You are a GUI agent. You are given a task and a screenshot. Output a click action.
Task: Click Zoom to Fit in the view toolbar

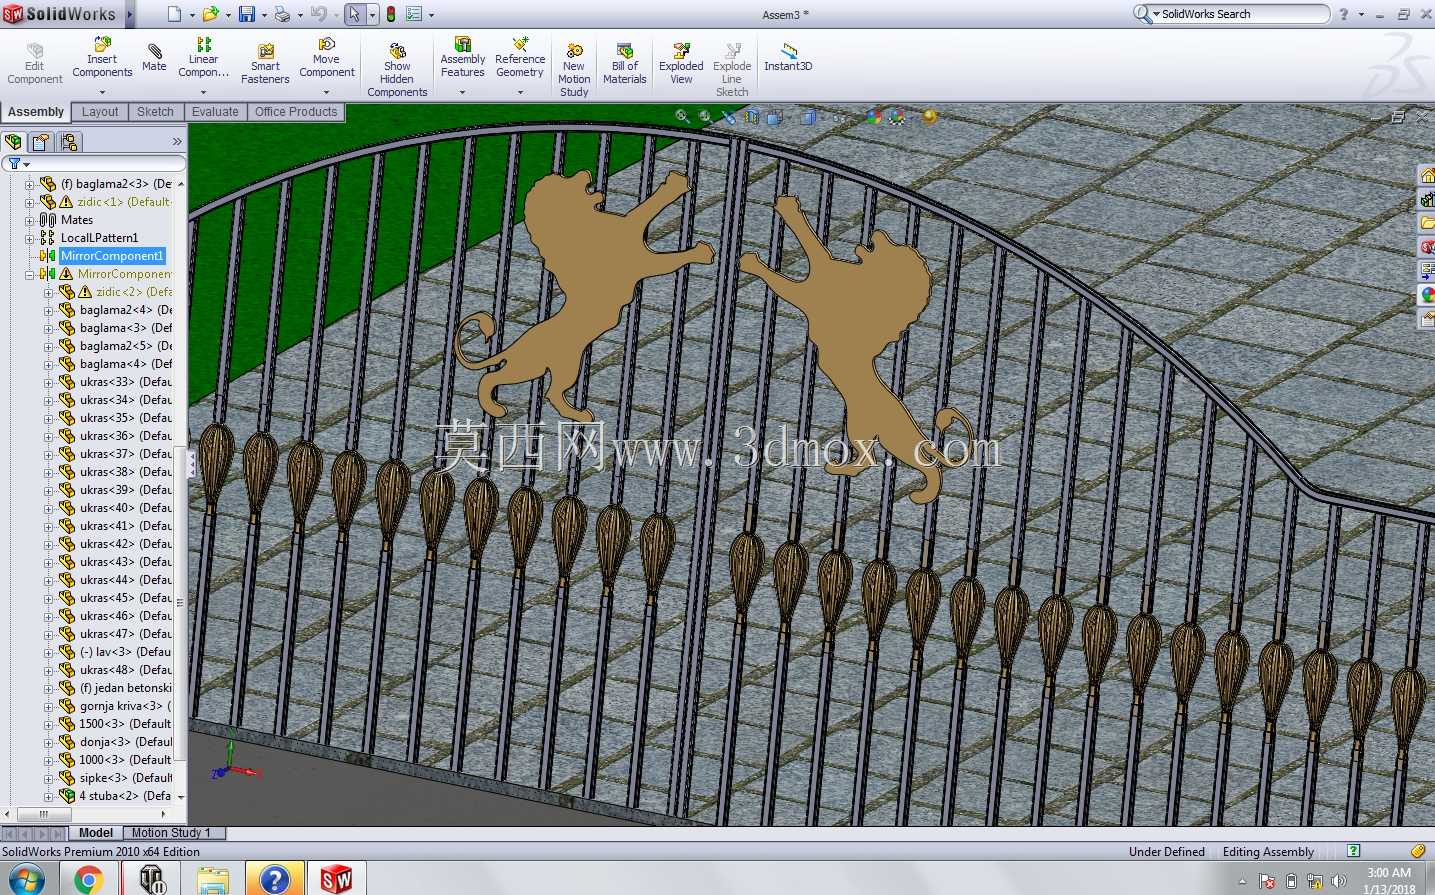pyautogui.click(x=682, y=117)
